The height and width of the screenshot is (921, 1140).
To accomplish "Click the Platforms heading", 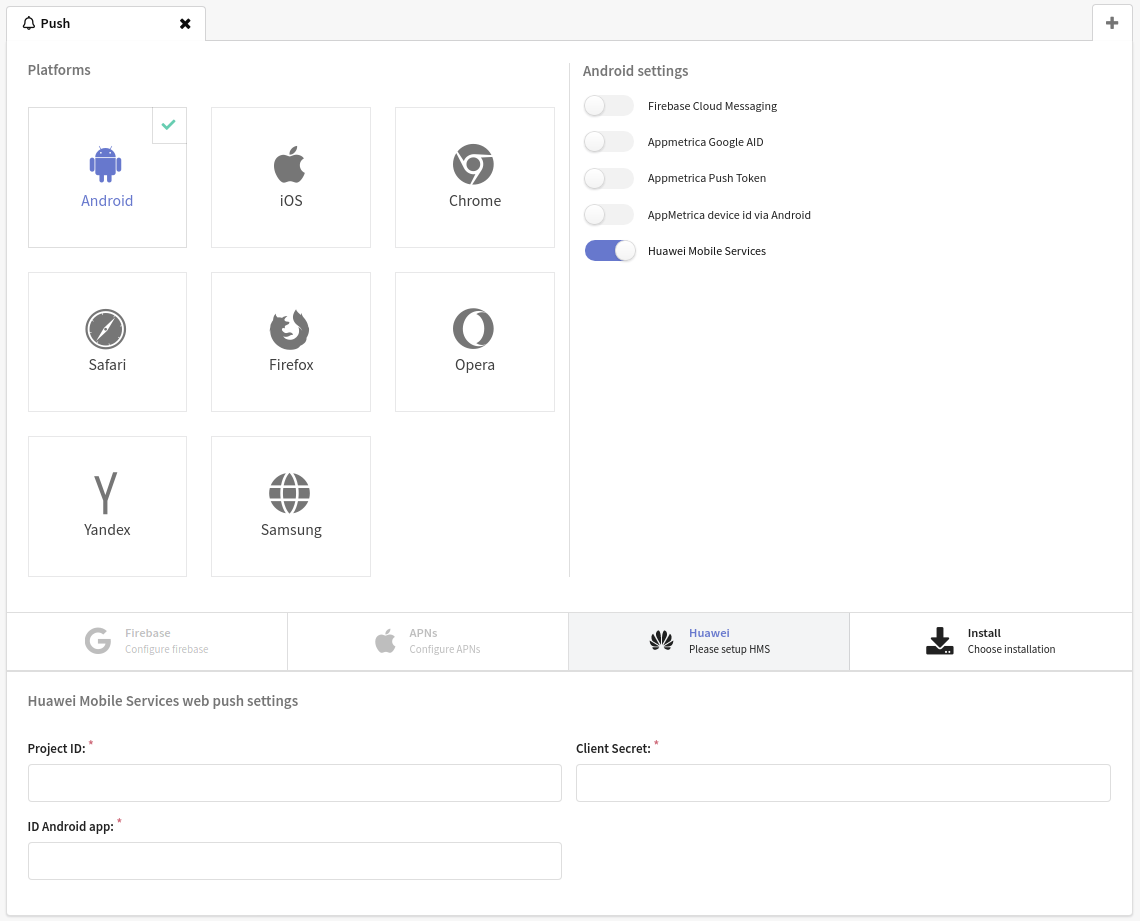I will pos(59,70).
